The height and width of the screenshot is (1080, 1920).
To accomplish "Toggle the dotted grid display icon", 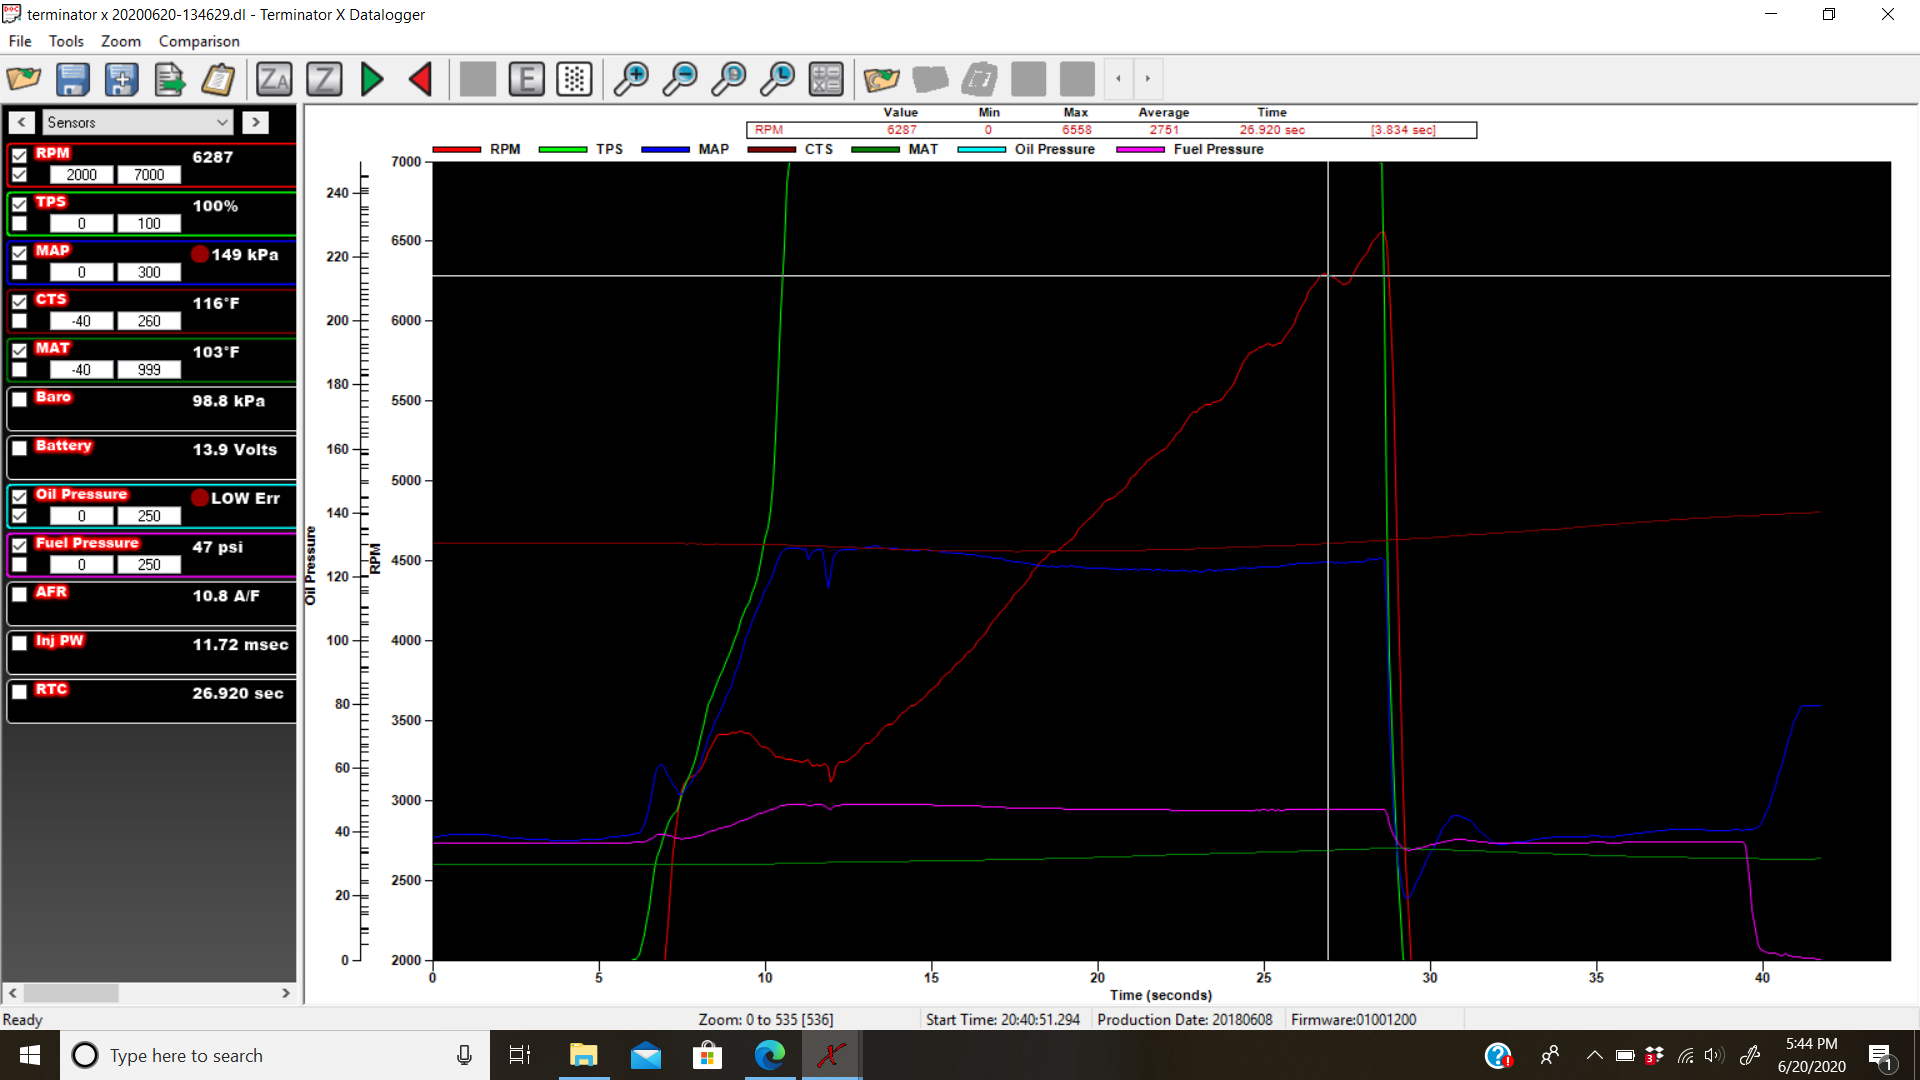I will tap(575, 79).
